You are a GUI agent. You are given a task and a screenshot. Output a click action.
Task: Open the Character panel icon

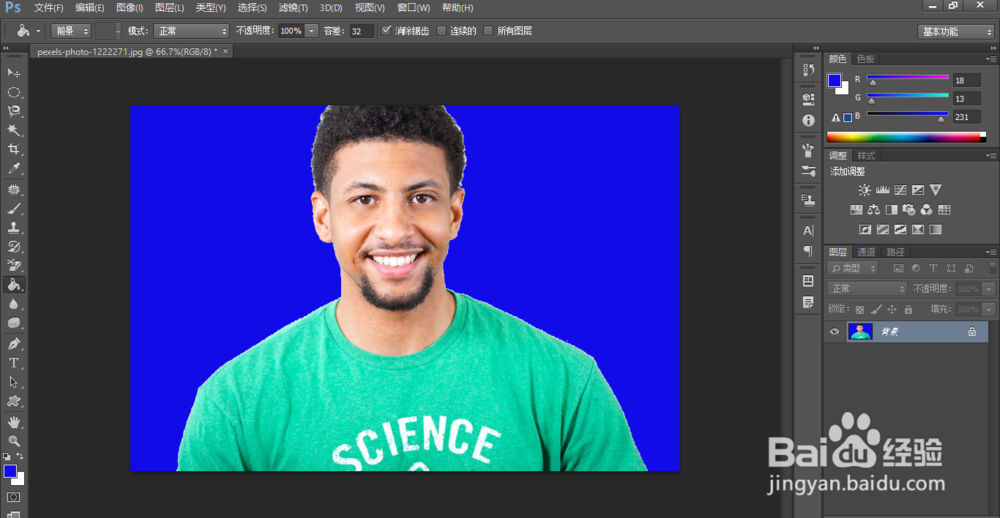coord(808,231)
